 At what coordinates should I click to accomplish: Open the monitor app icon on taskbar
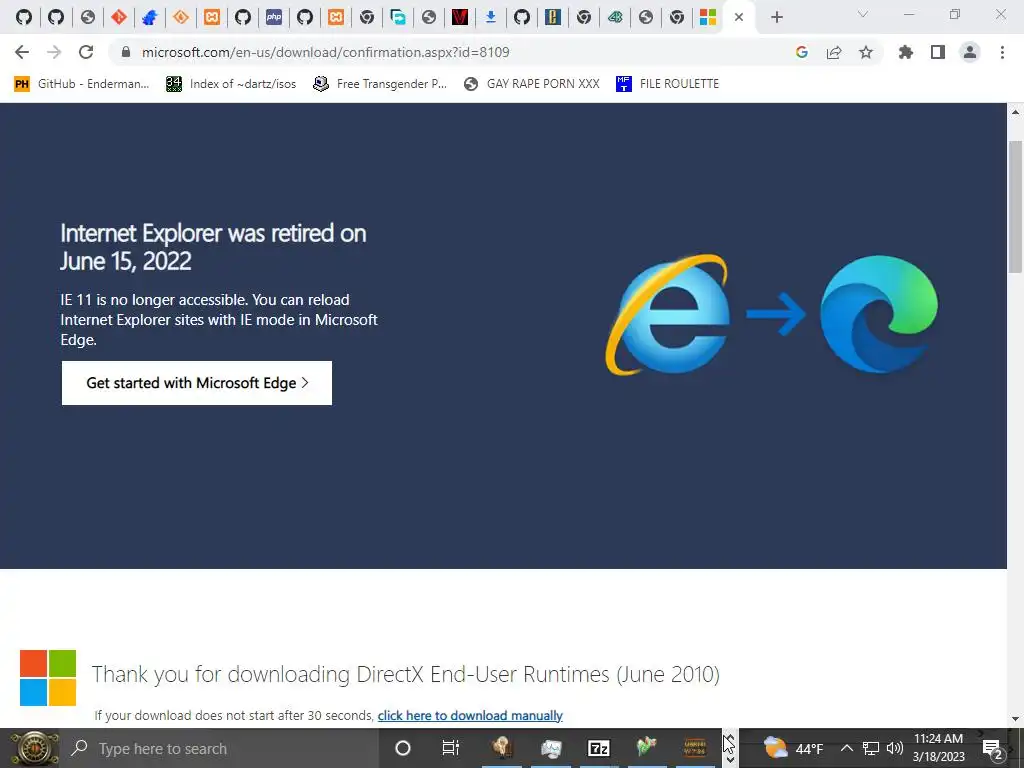coord(551,748)
